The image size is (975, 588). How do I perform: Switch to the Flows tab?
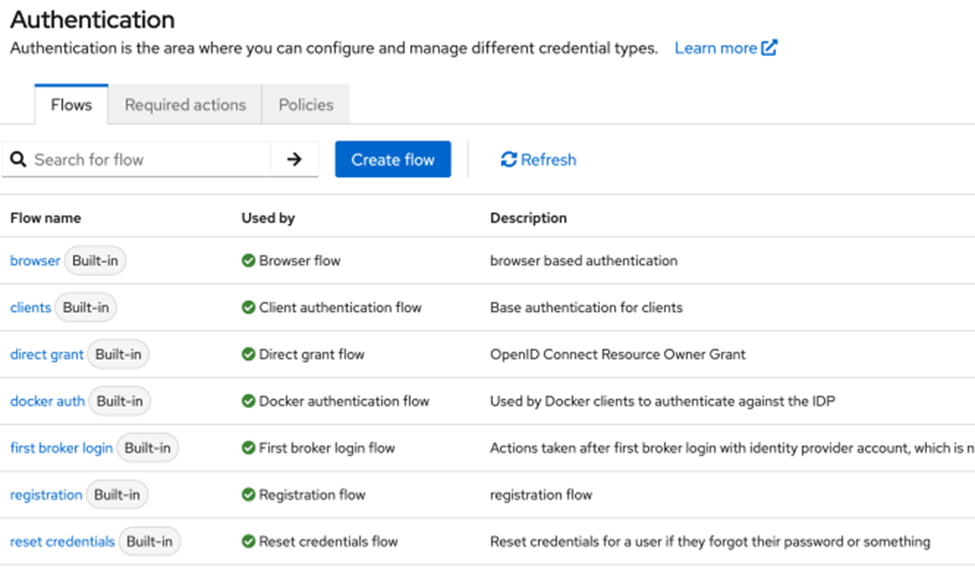click(x=72, y=104)
